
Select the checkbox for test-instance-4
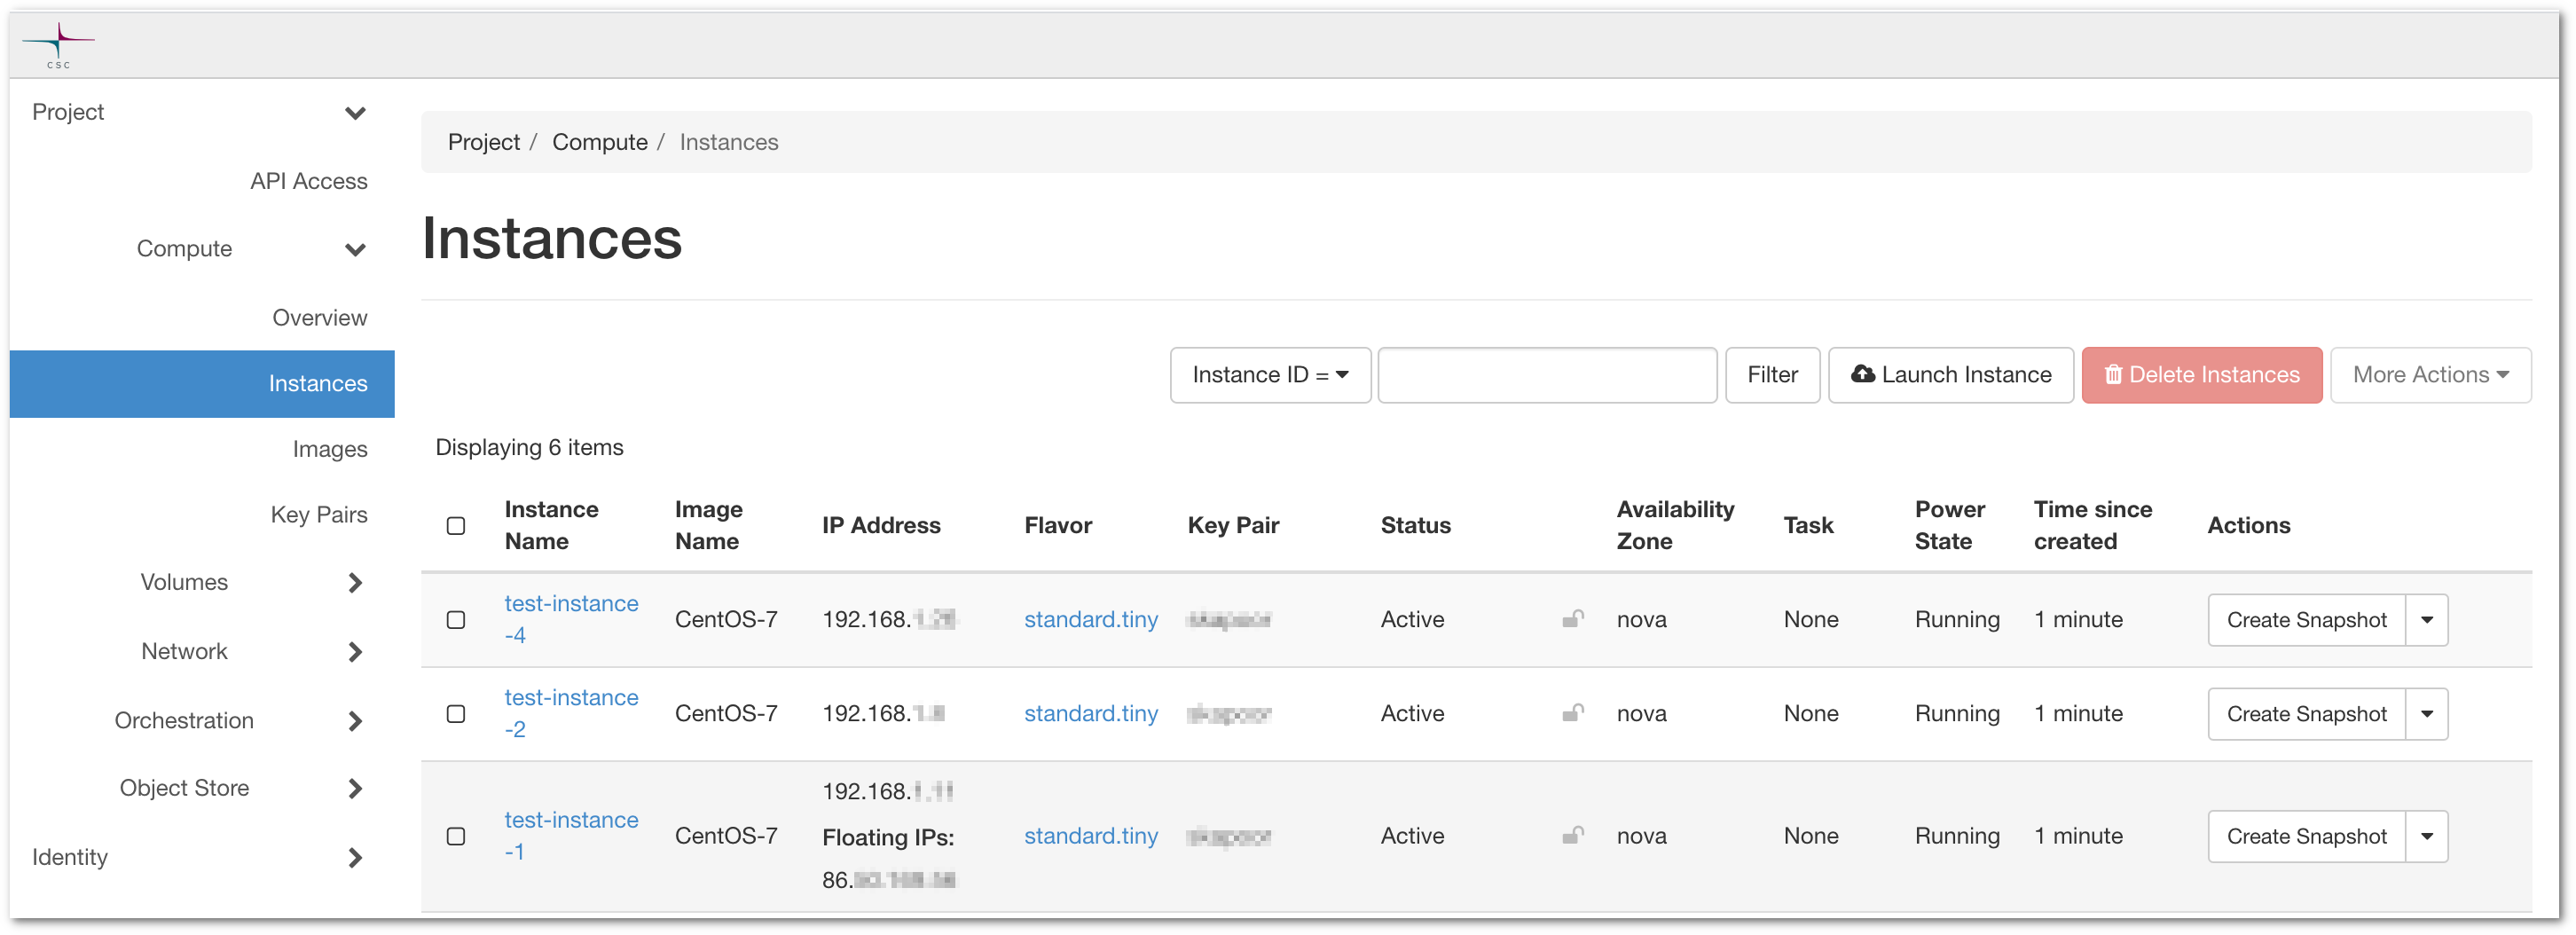pos(456,620)
